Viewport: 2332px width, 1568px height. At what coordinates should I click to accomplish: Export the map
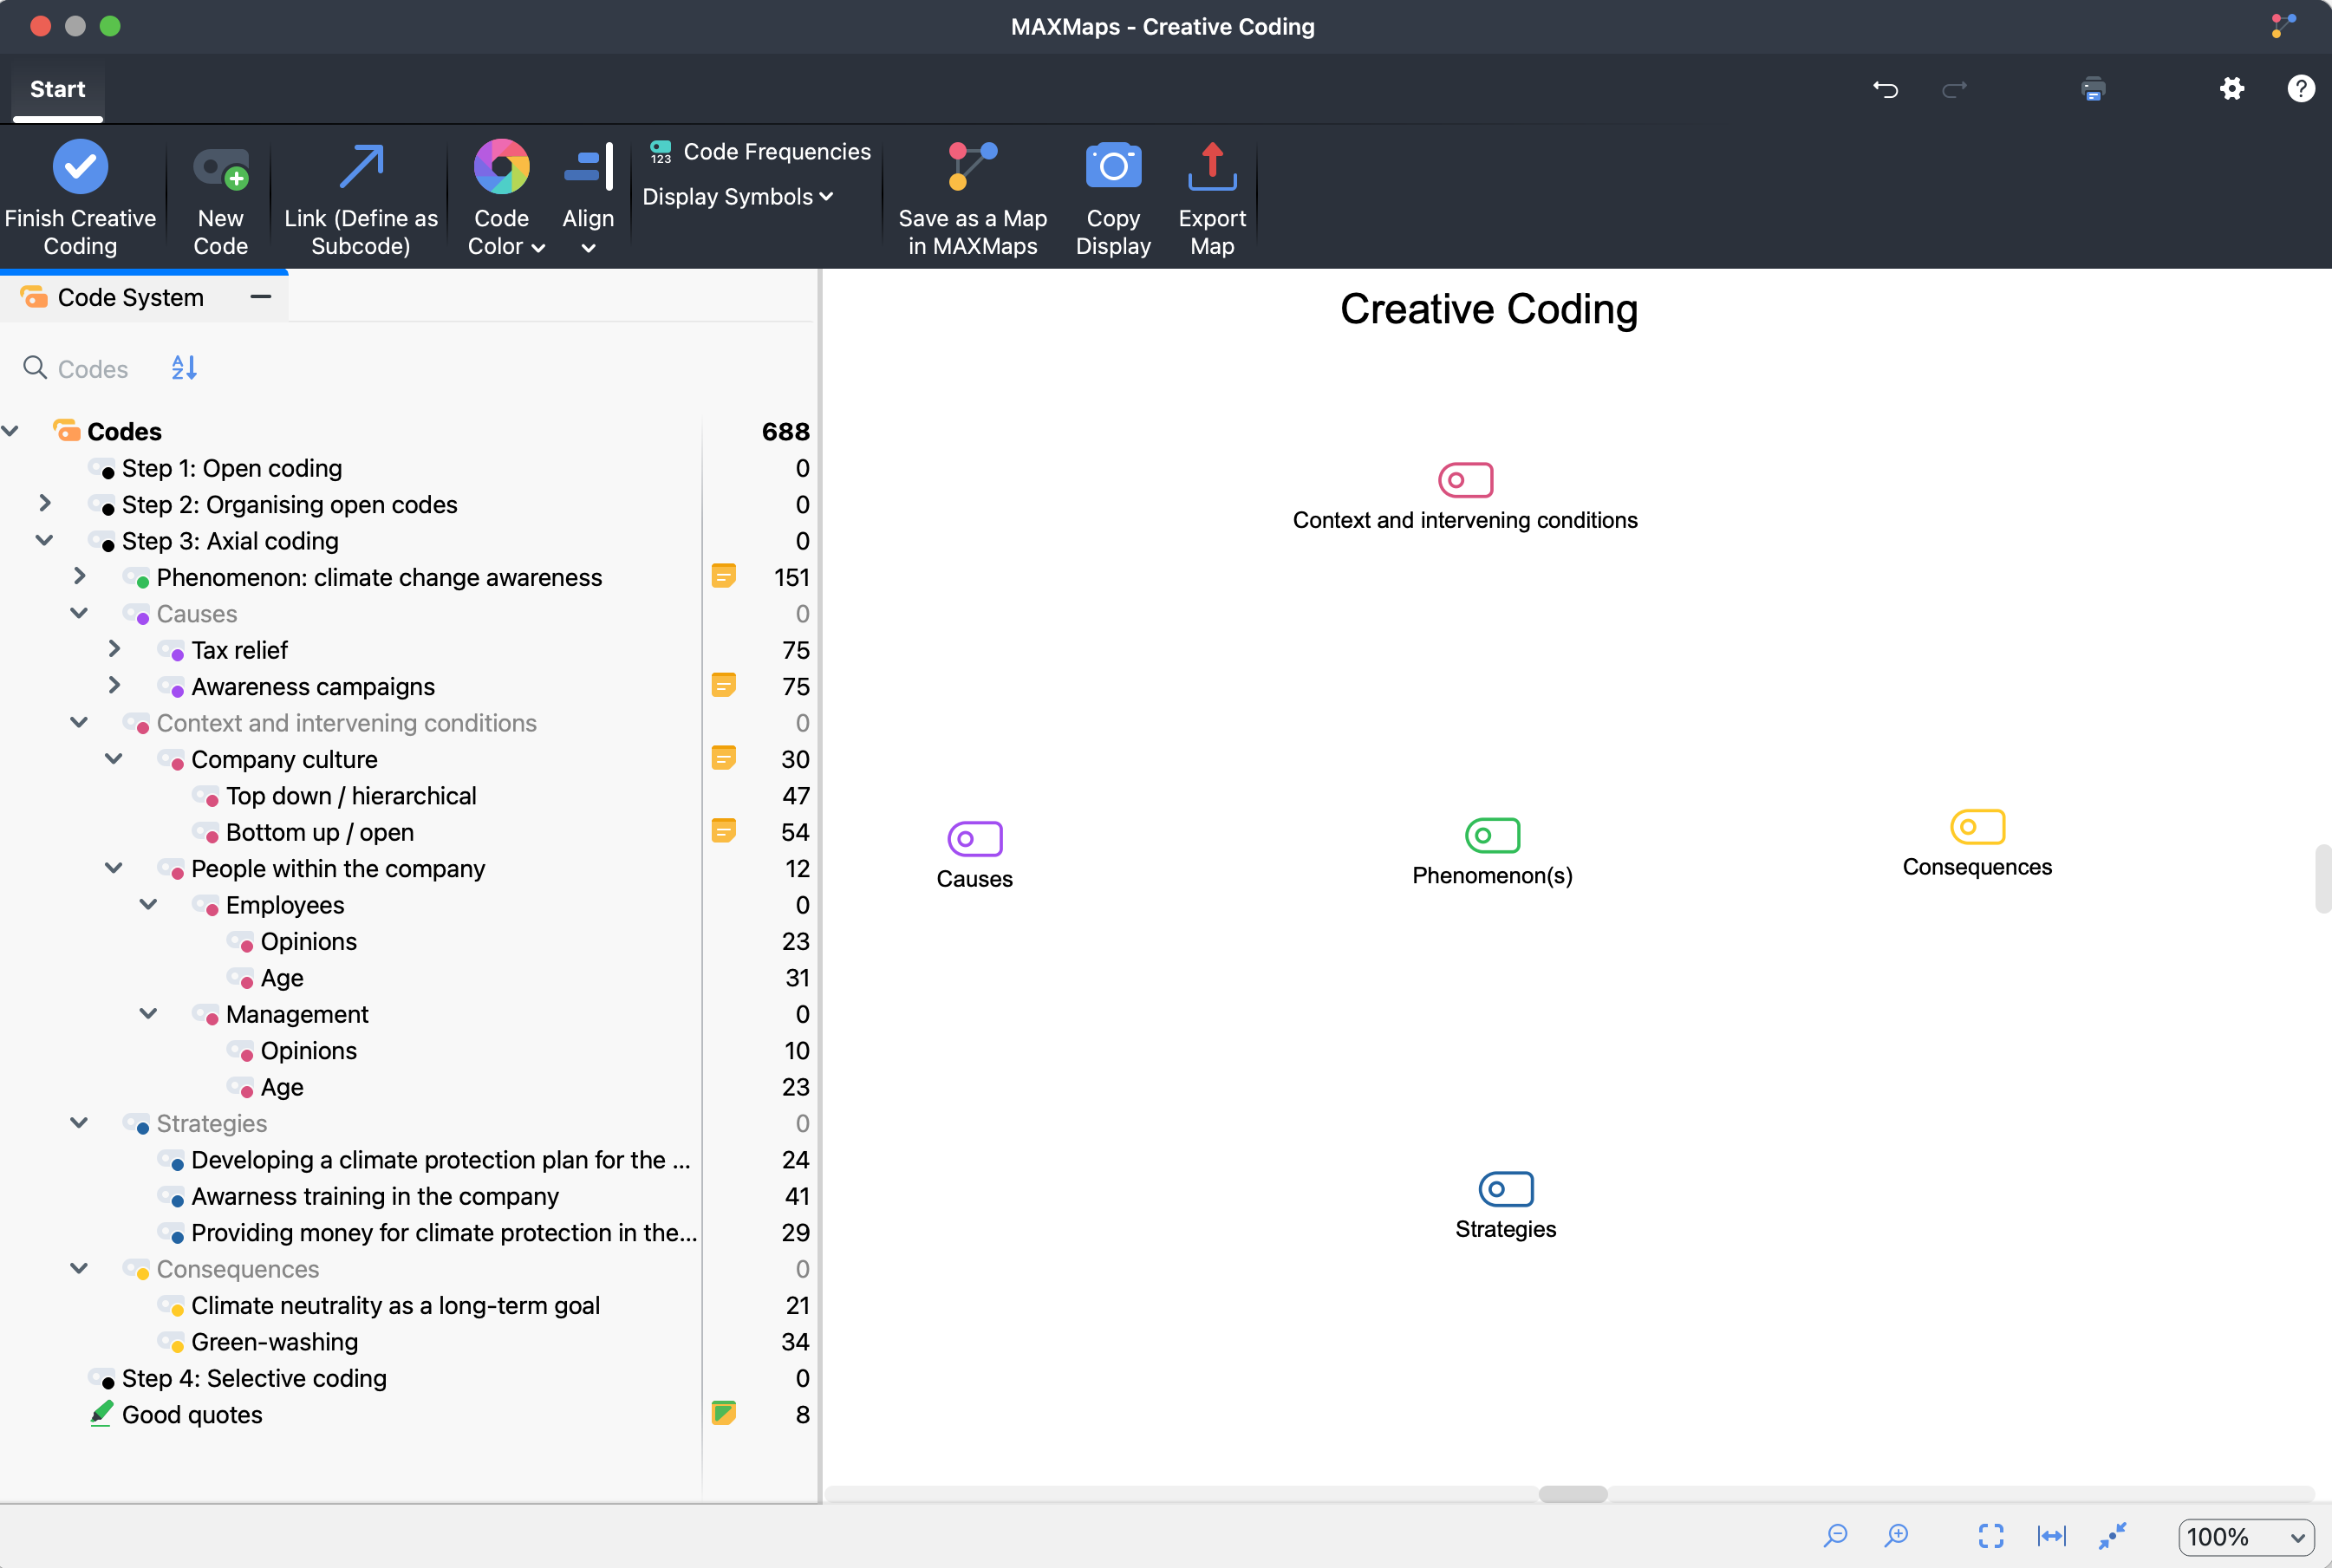pos(1210,196)
